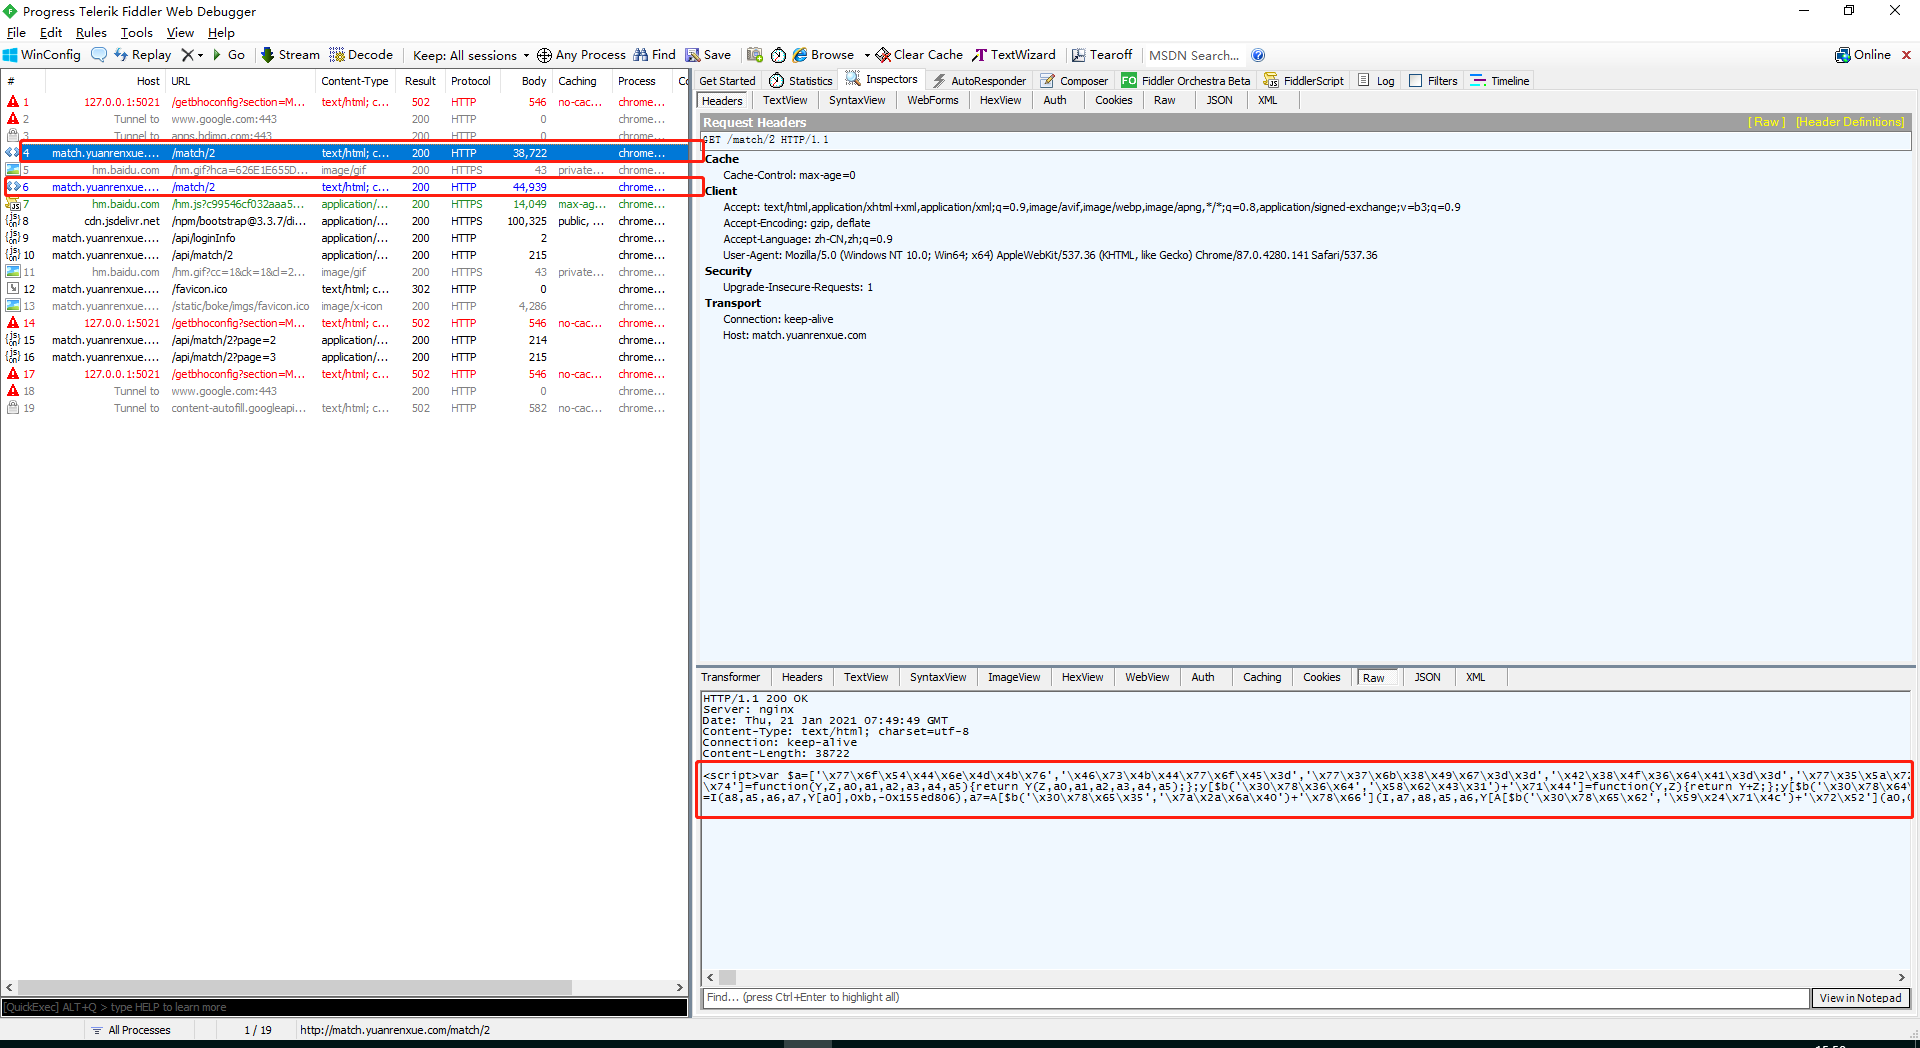This screenshot has width=1920, height=1048.
Task: Open the Rules menu
Action: 91,33
